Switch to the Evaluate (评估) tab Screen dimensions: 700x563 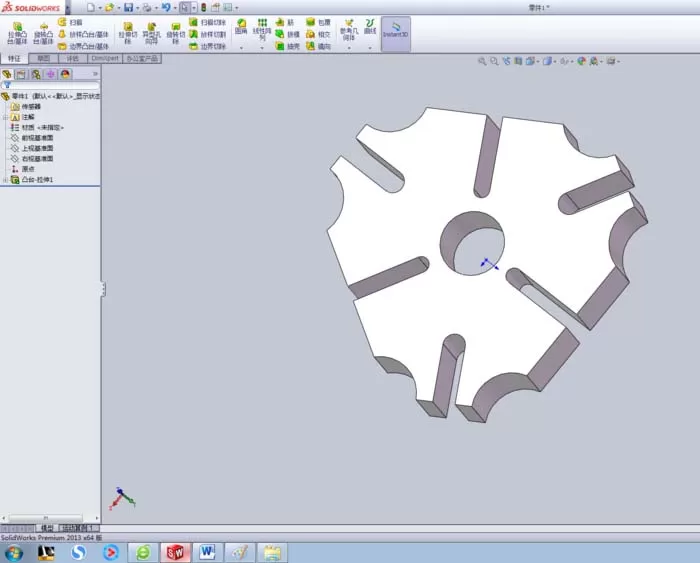72,58
